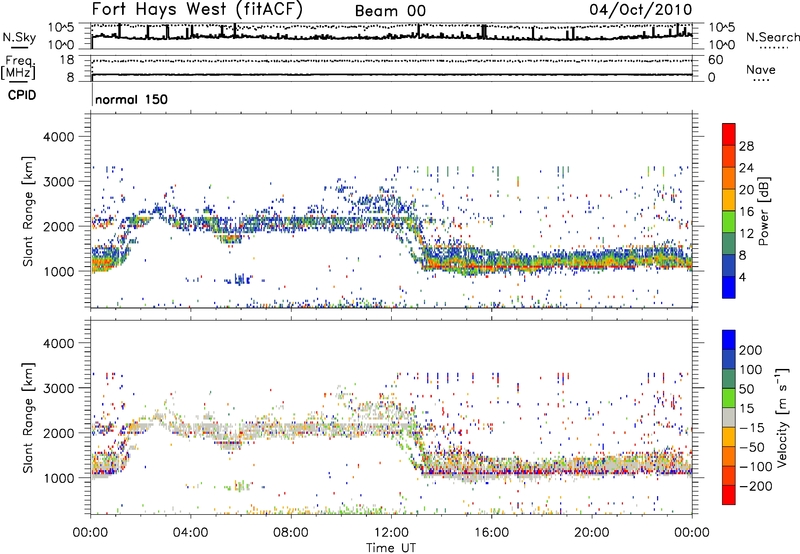Screen dimensions: 800x554
Task: Click the "0" Nave axis tick
Action: pyautogui.click(x=712, y=78)
